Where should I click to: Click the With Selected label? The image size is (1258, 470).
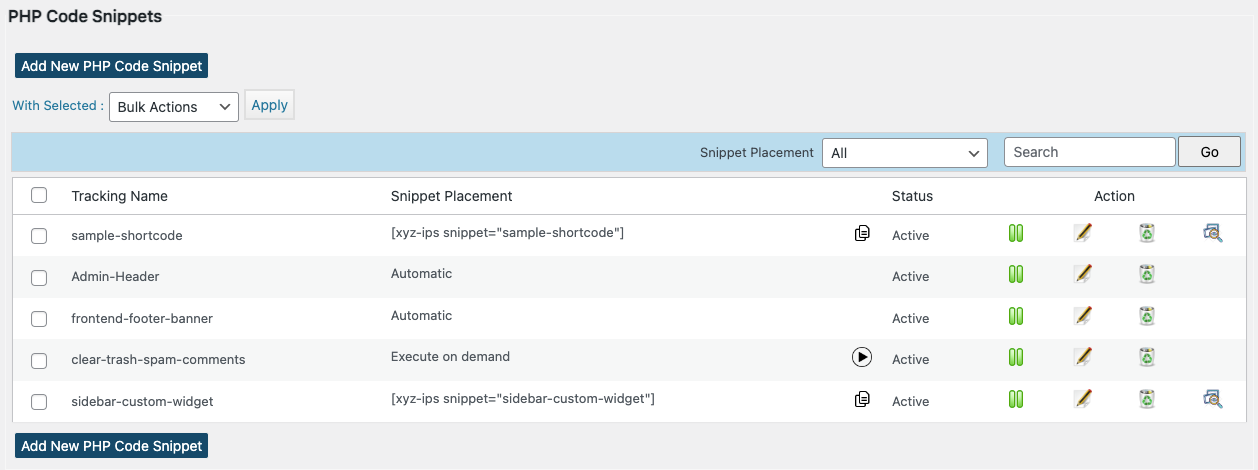[x=58, y=105]
